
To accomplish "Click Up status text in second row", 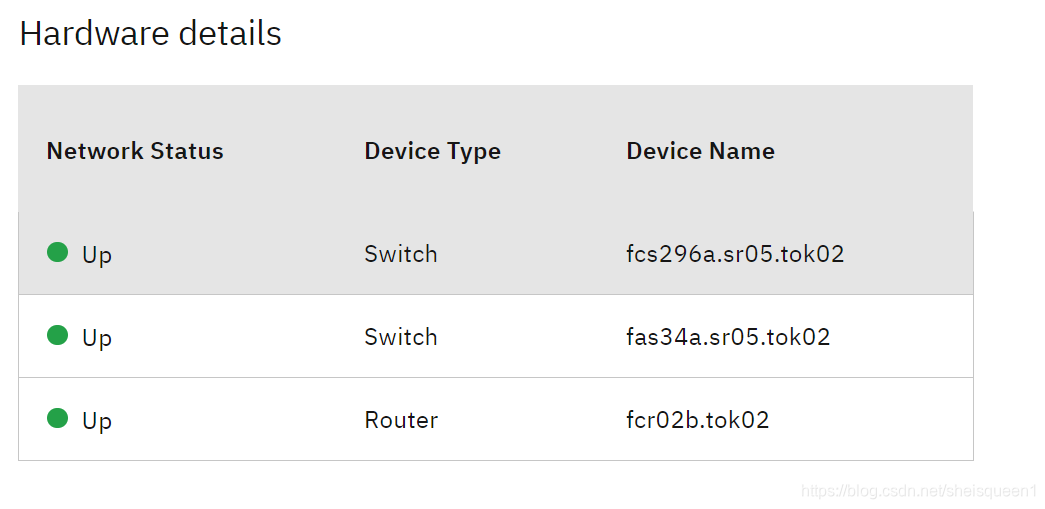I will (x=97, y=338).
